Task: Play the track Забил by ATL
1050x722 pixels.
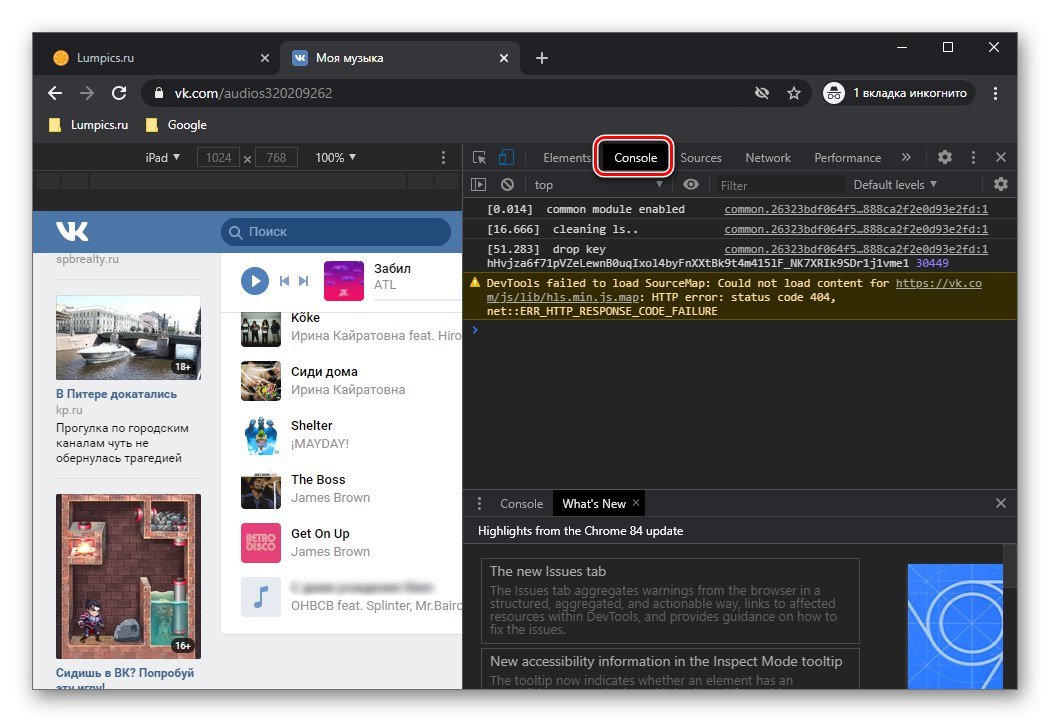Action: click(x=254, y=280)
